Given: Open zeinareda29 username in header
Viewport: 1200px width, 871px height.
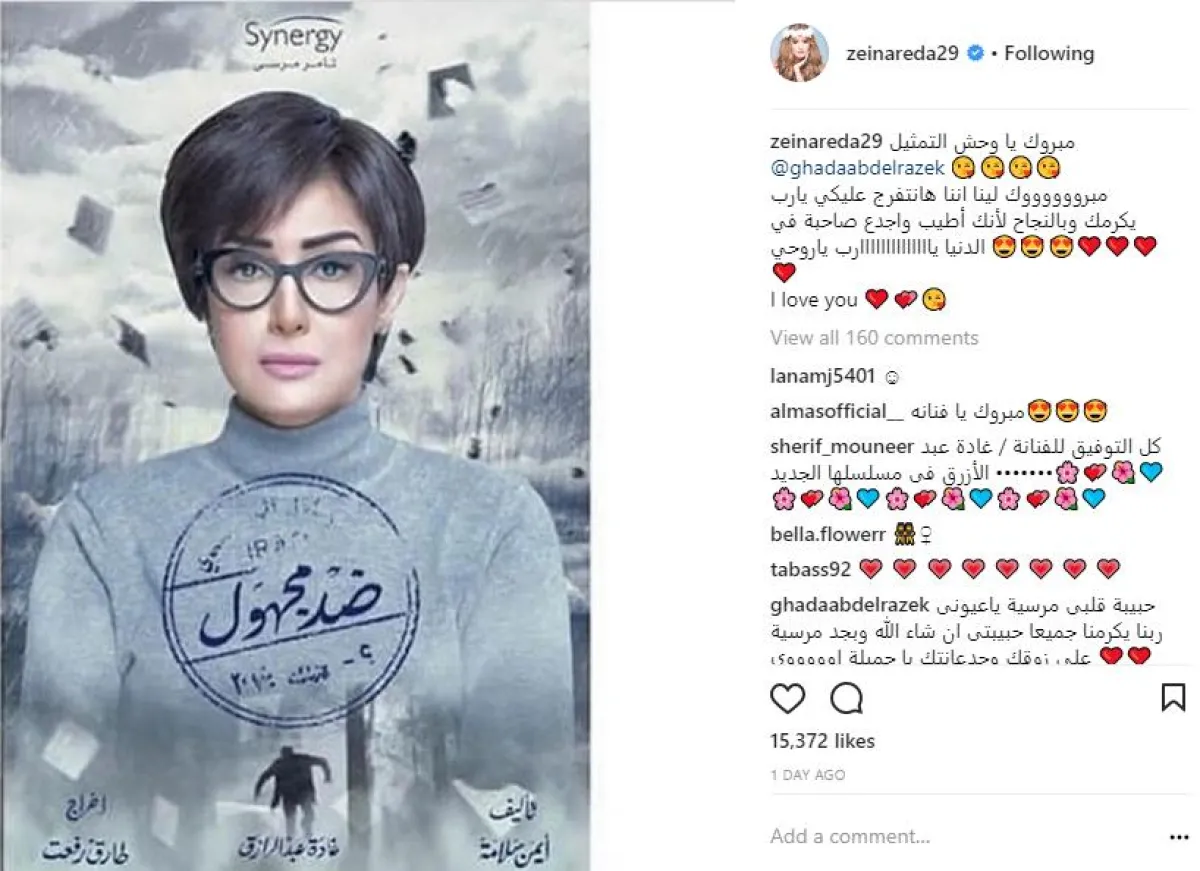Looking at the screenshot, I should click(x=902, y=53).
